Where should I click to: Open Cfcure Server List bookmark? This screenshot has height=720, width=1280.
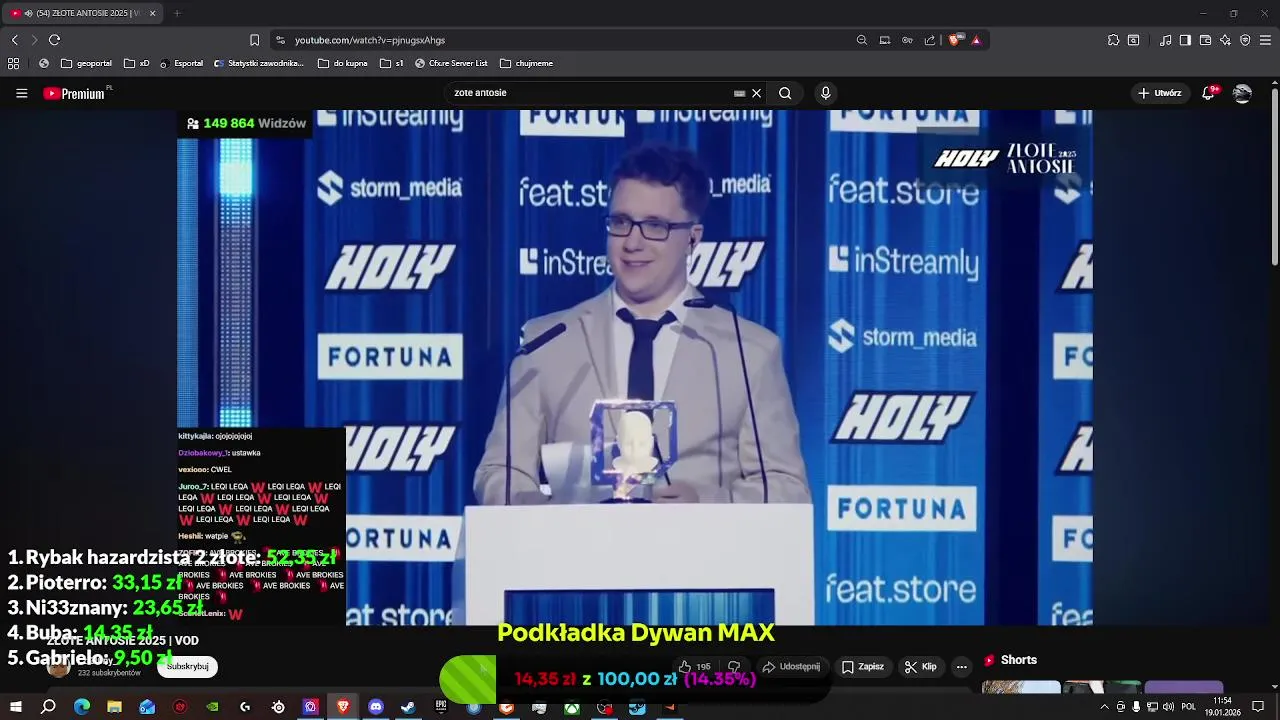(x=451, y=63)
